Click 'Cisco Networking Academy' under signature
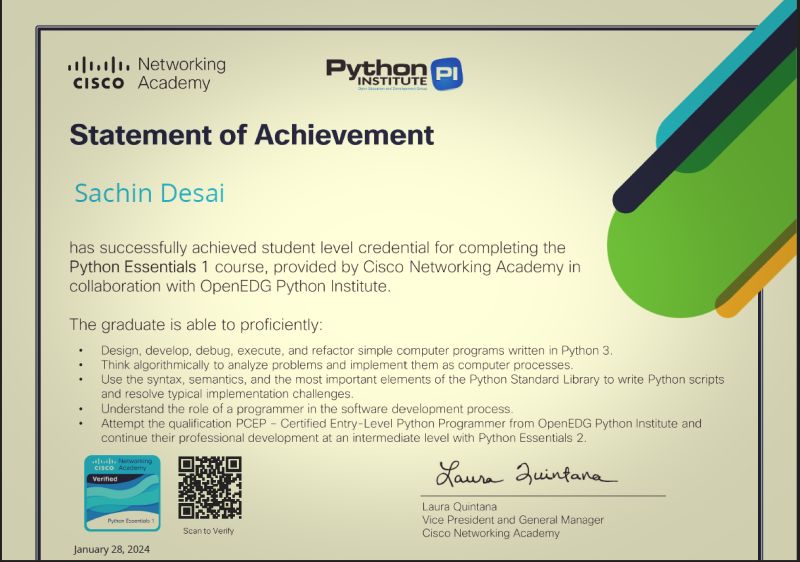800x562 pixels. [x=491, y=533]
